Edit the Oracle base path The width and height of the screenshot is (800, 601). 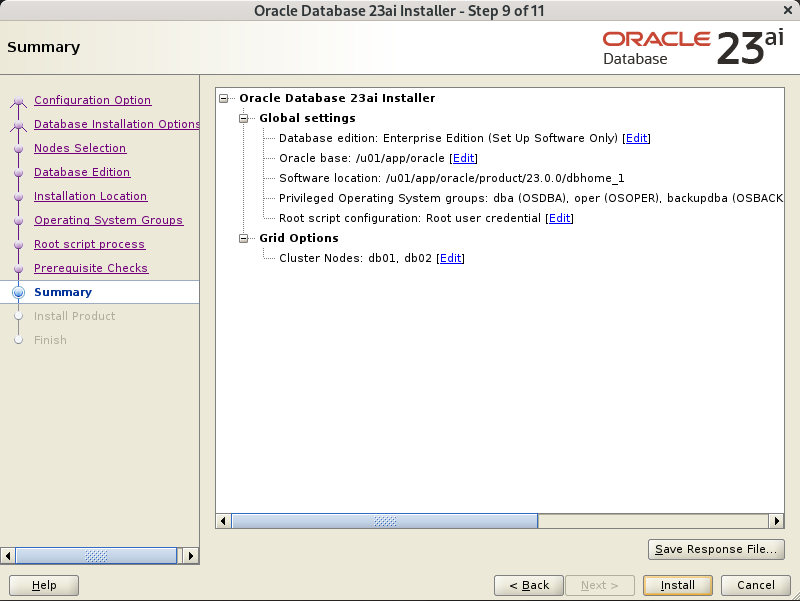tap(464, 158)
